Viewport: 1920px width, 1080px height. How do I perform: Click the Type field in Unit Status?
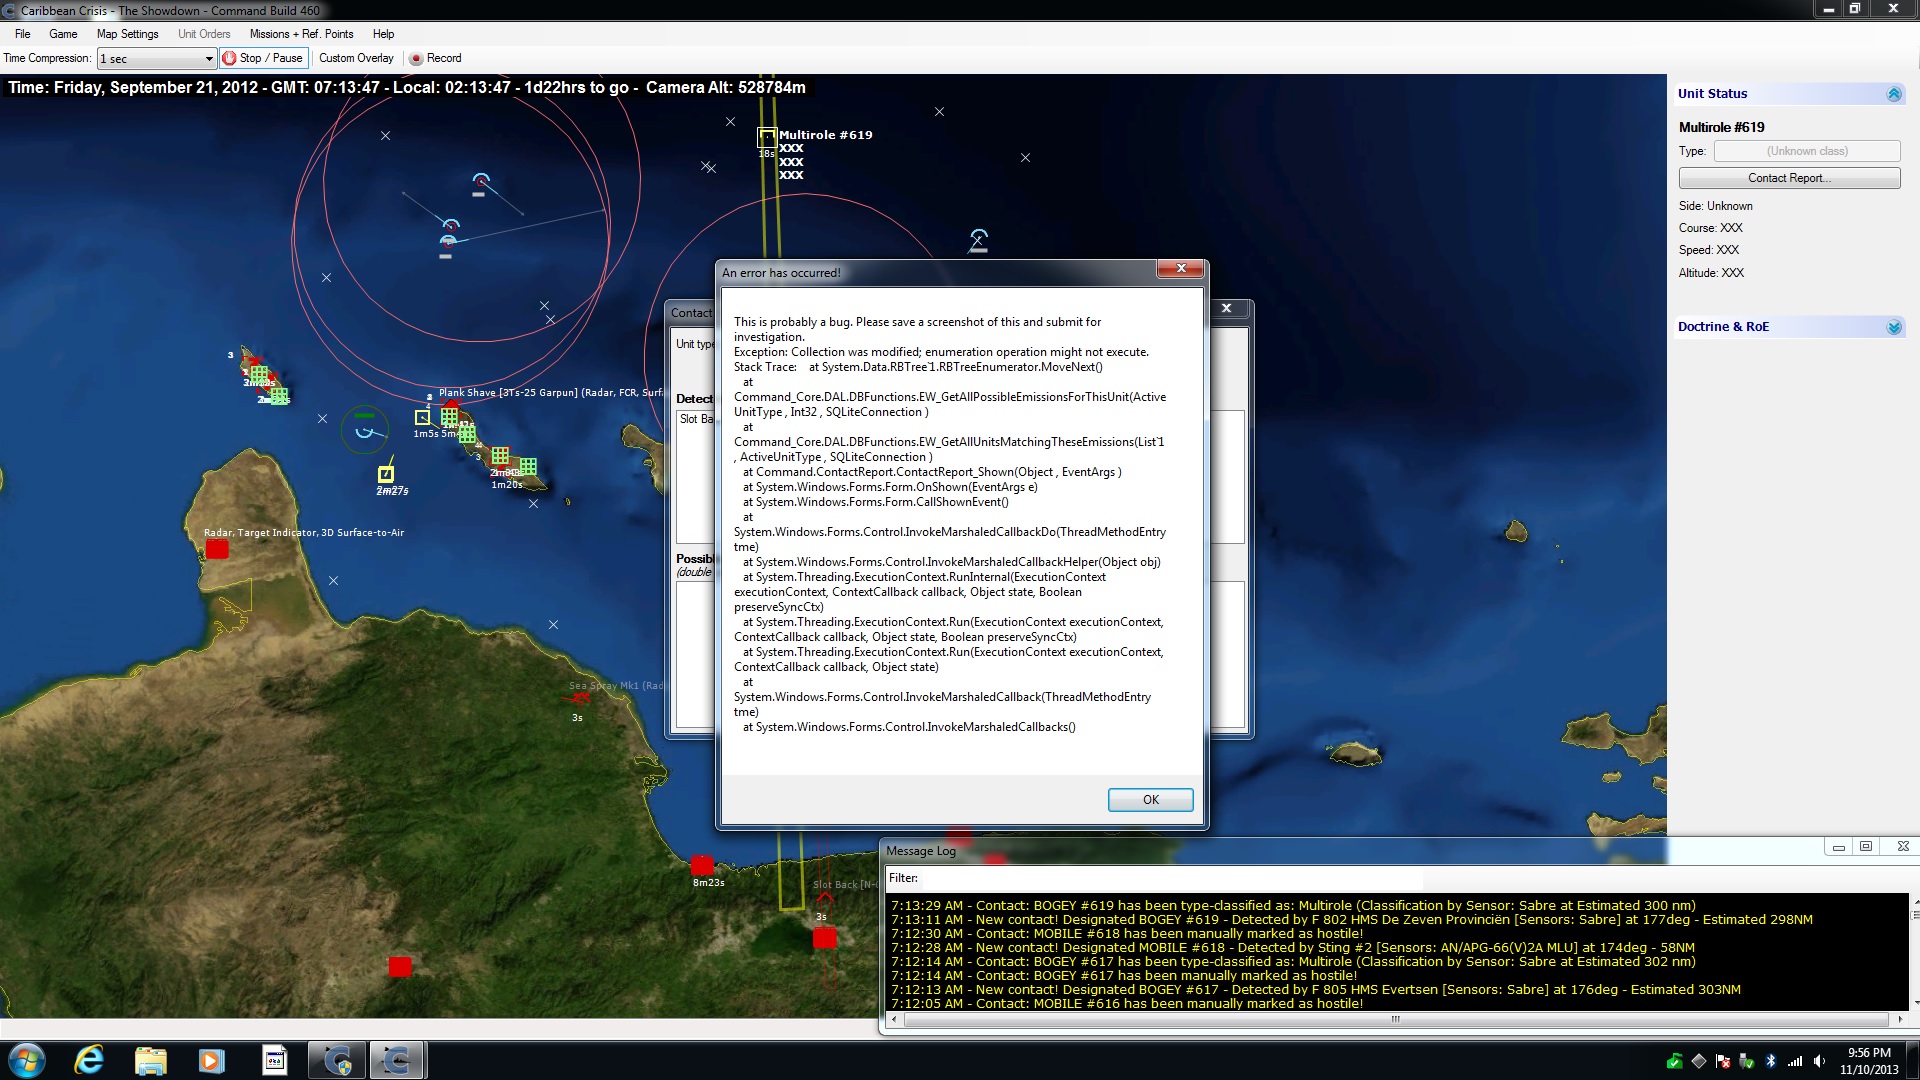point(1806,151)
